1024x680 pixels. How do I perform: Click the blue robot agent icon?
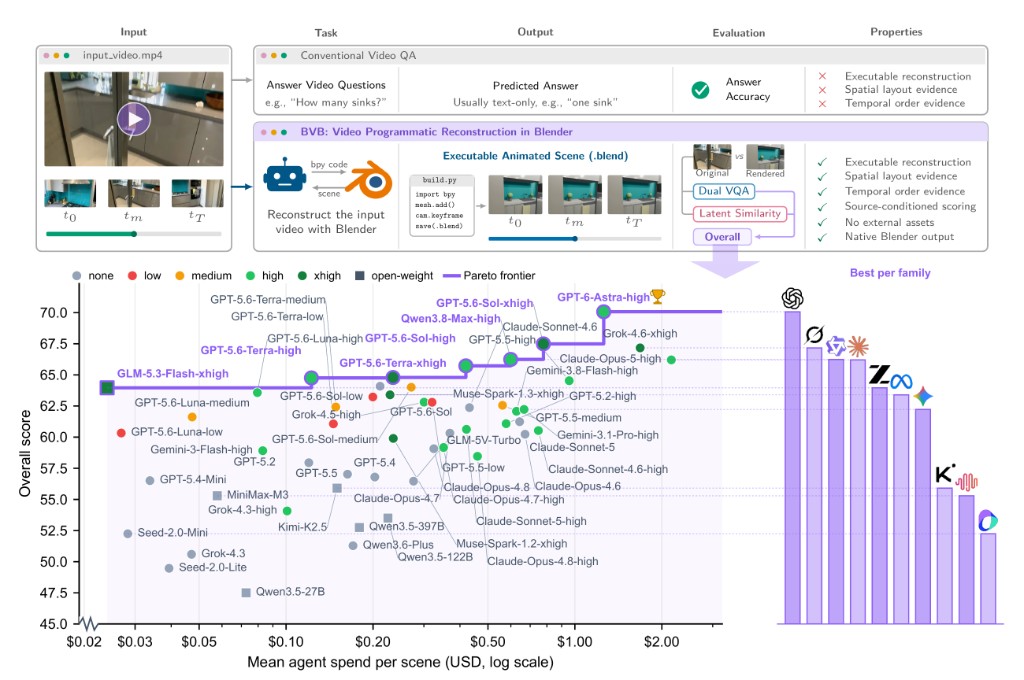[x=285, y=176]
